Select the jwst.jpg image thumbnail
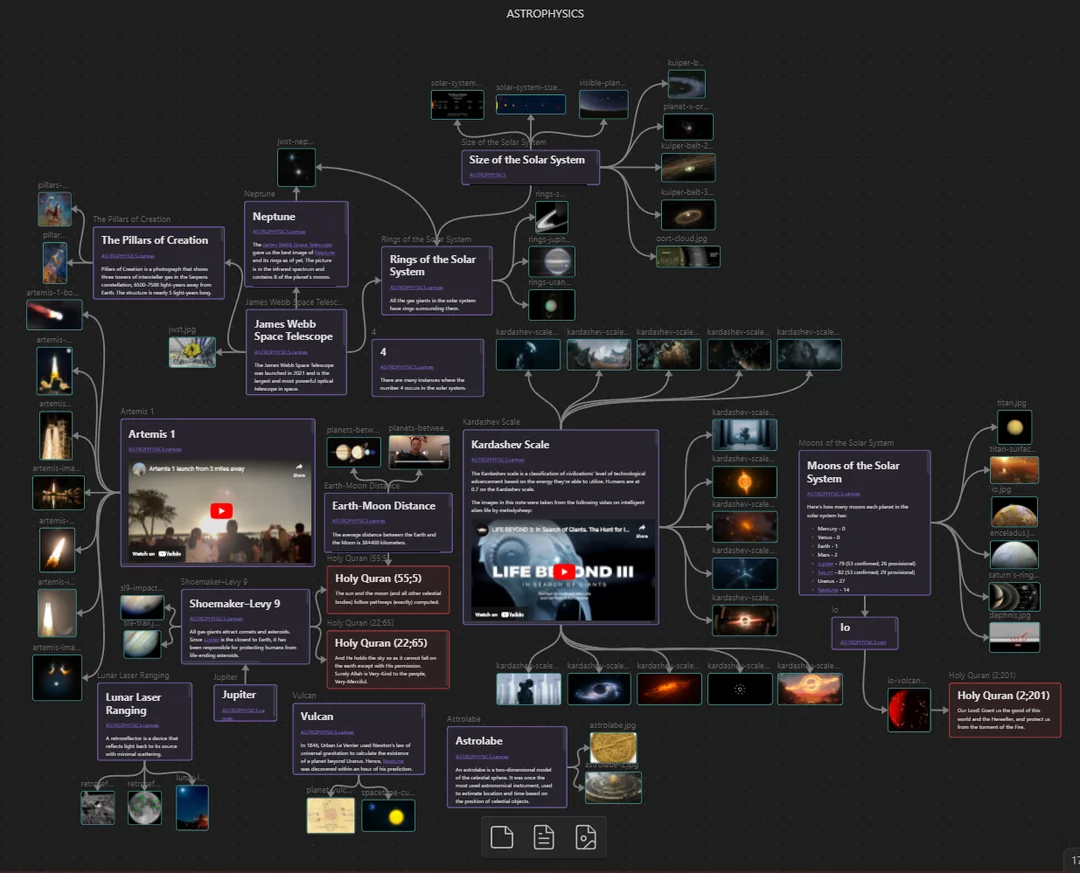1080x873 pixels. coord(192,352)
